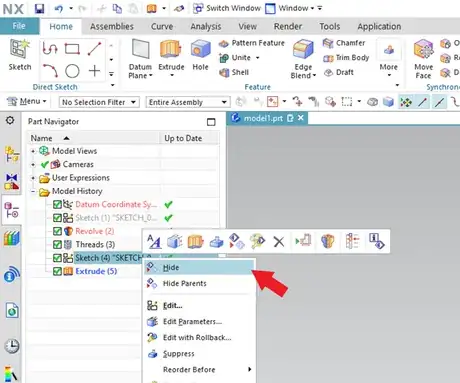Viewport: 460px width, 383px height.
Task: Expand the User Expressions node
Action: [x=33, y=178]
